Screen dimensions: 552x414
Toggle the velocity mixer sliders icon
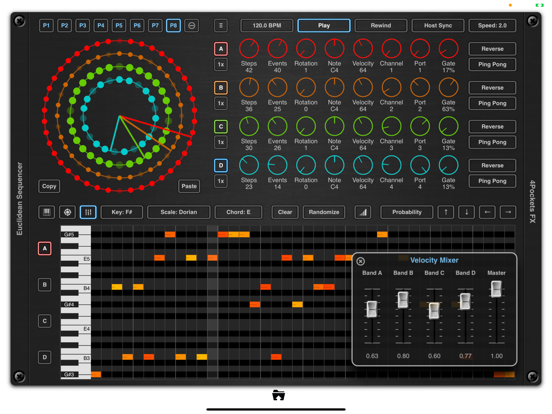click(x=88, y=212)
